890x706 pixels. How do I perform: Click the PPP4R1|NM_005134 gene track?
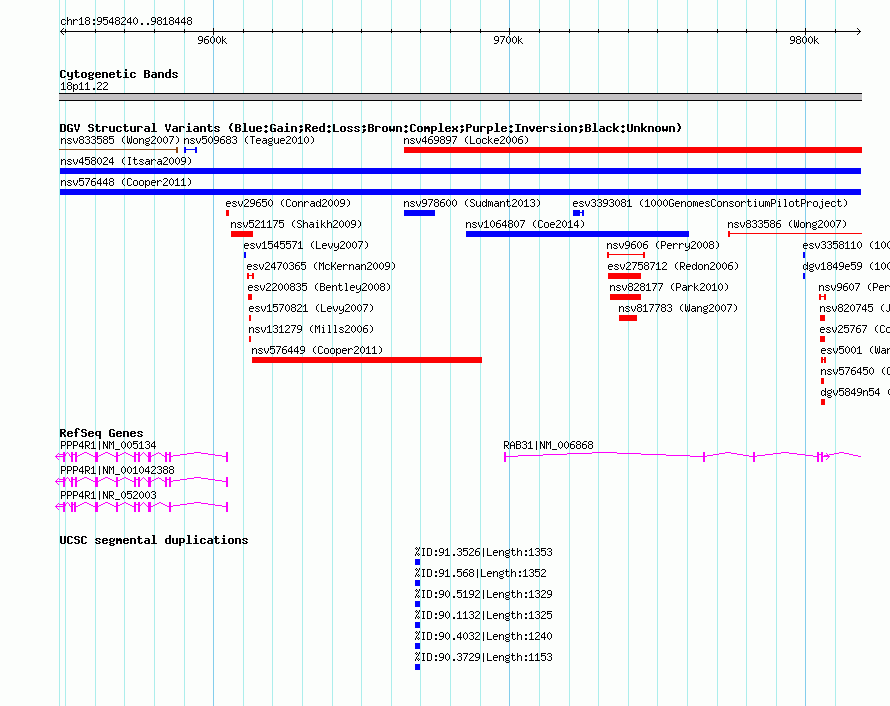coord(142,456)
